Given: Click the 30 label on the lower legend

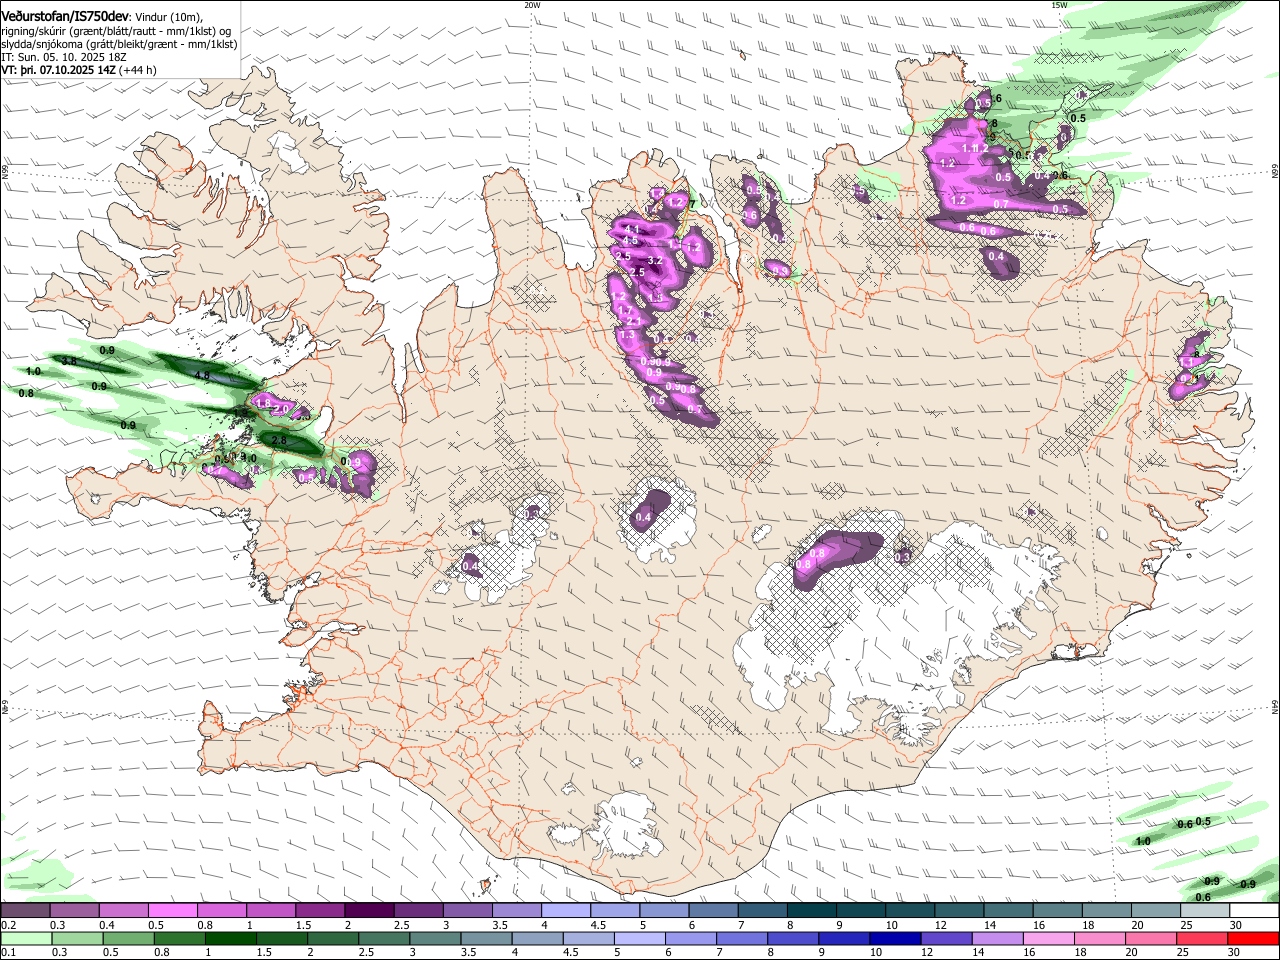Looking at the screenshot, I should coord(1235,953).
